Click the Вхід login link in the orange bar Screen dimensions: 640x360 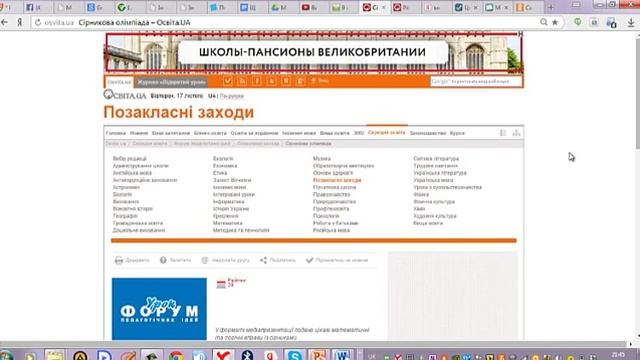[x=320, y=81]
